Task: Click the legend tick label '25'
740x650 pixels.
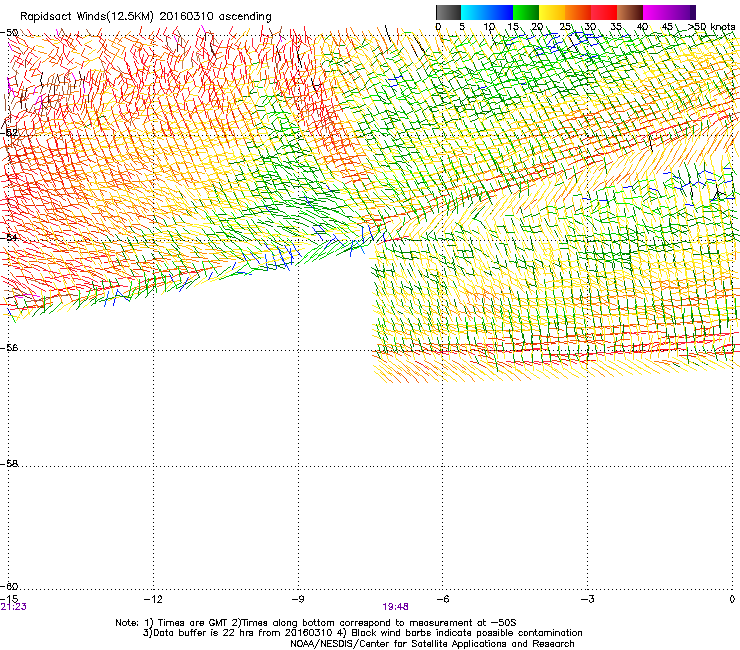Action: (x=565, y=27)
